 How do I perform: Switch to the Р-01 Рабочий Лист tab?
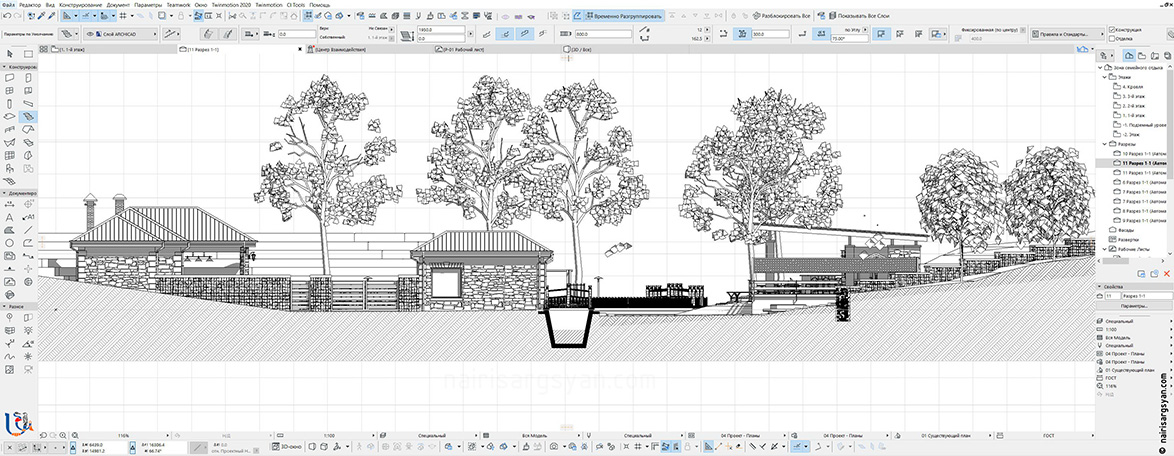(x=496, y=49)
